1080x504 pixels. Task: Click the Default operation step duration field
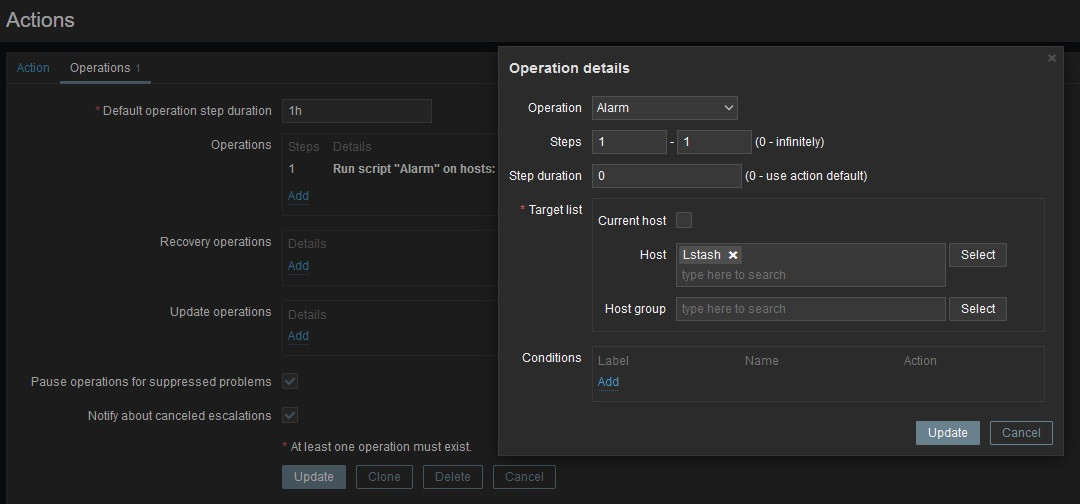pyautogui.click(x=356, y=111)
